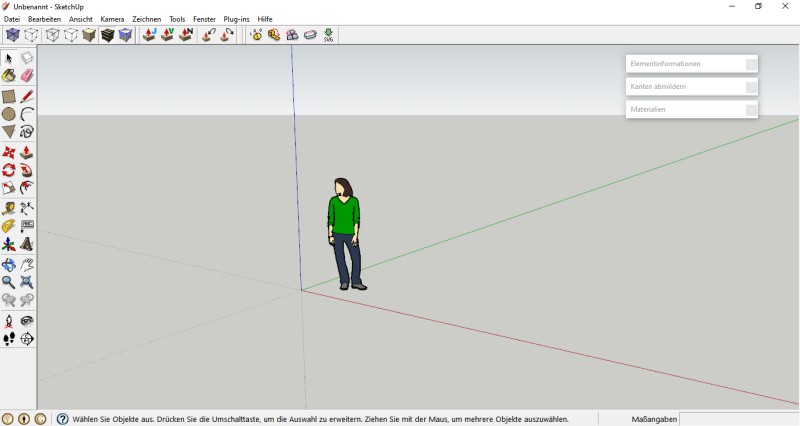Toggle Back Edges display style
Image resolution: width=800 pixels, height=426 pixels.
pos(31,35)
